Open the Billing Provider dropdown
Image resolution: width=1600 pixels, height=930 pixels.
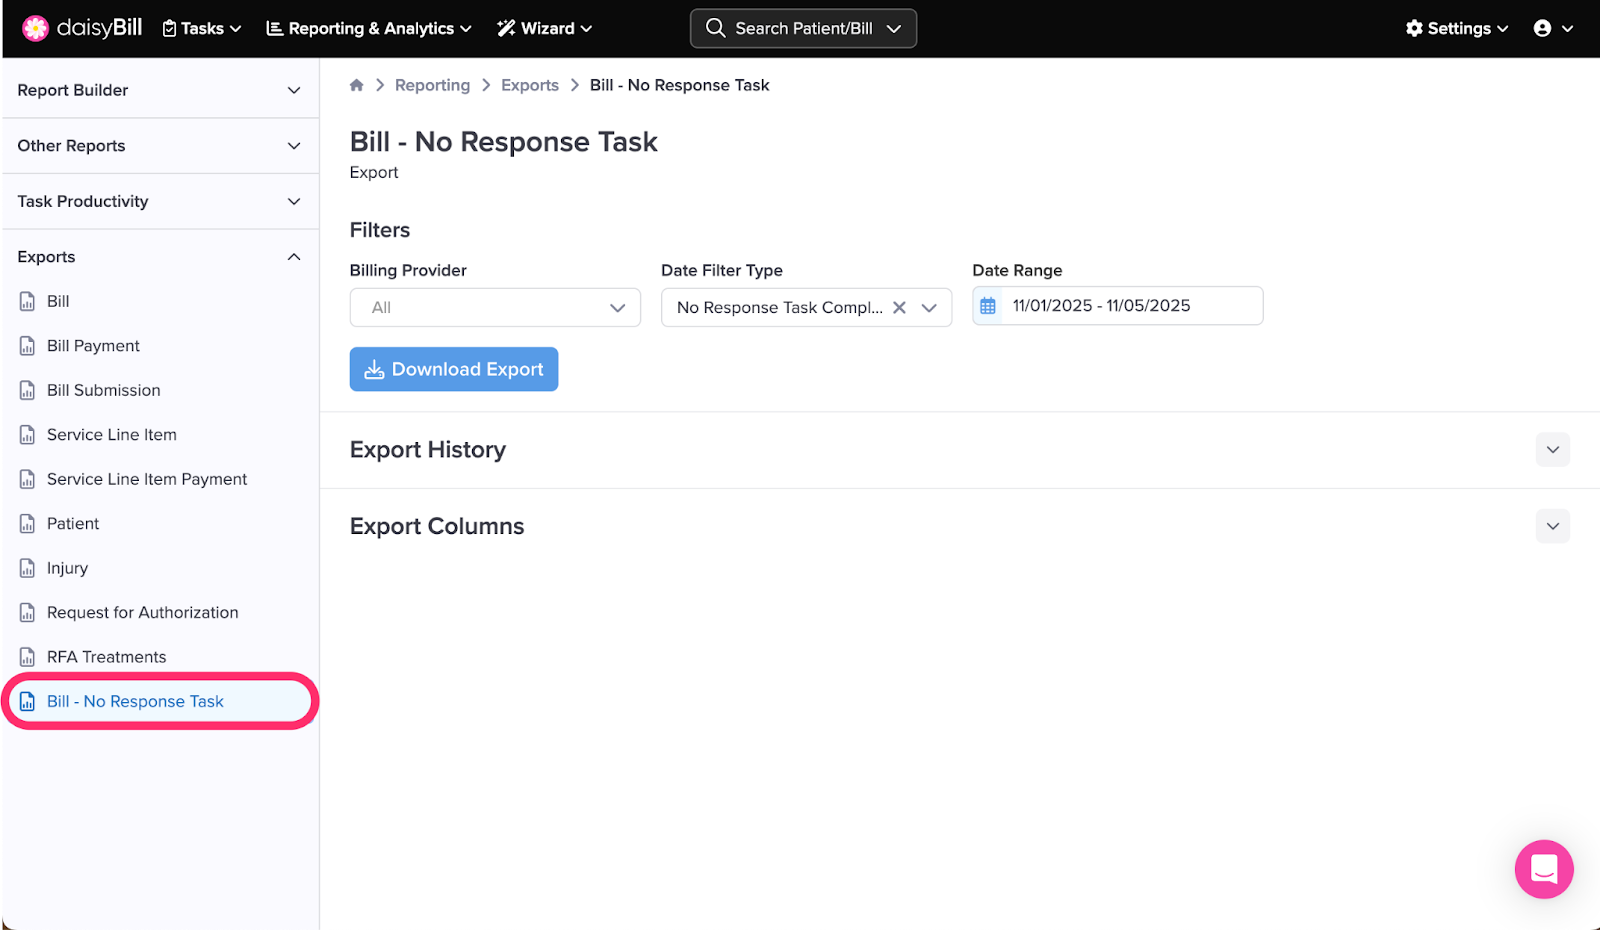pos(495,308)
